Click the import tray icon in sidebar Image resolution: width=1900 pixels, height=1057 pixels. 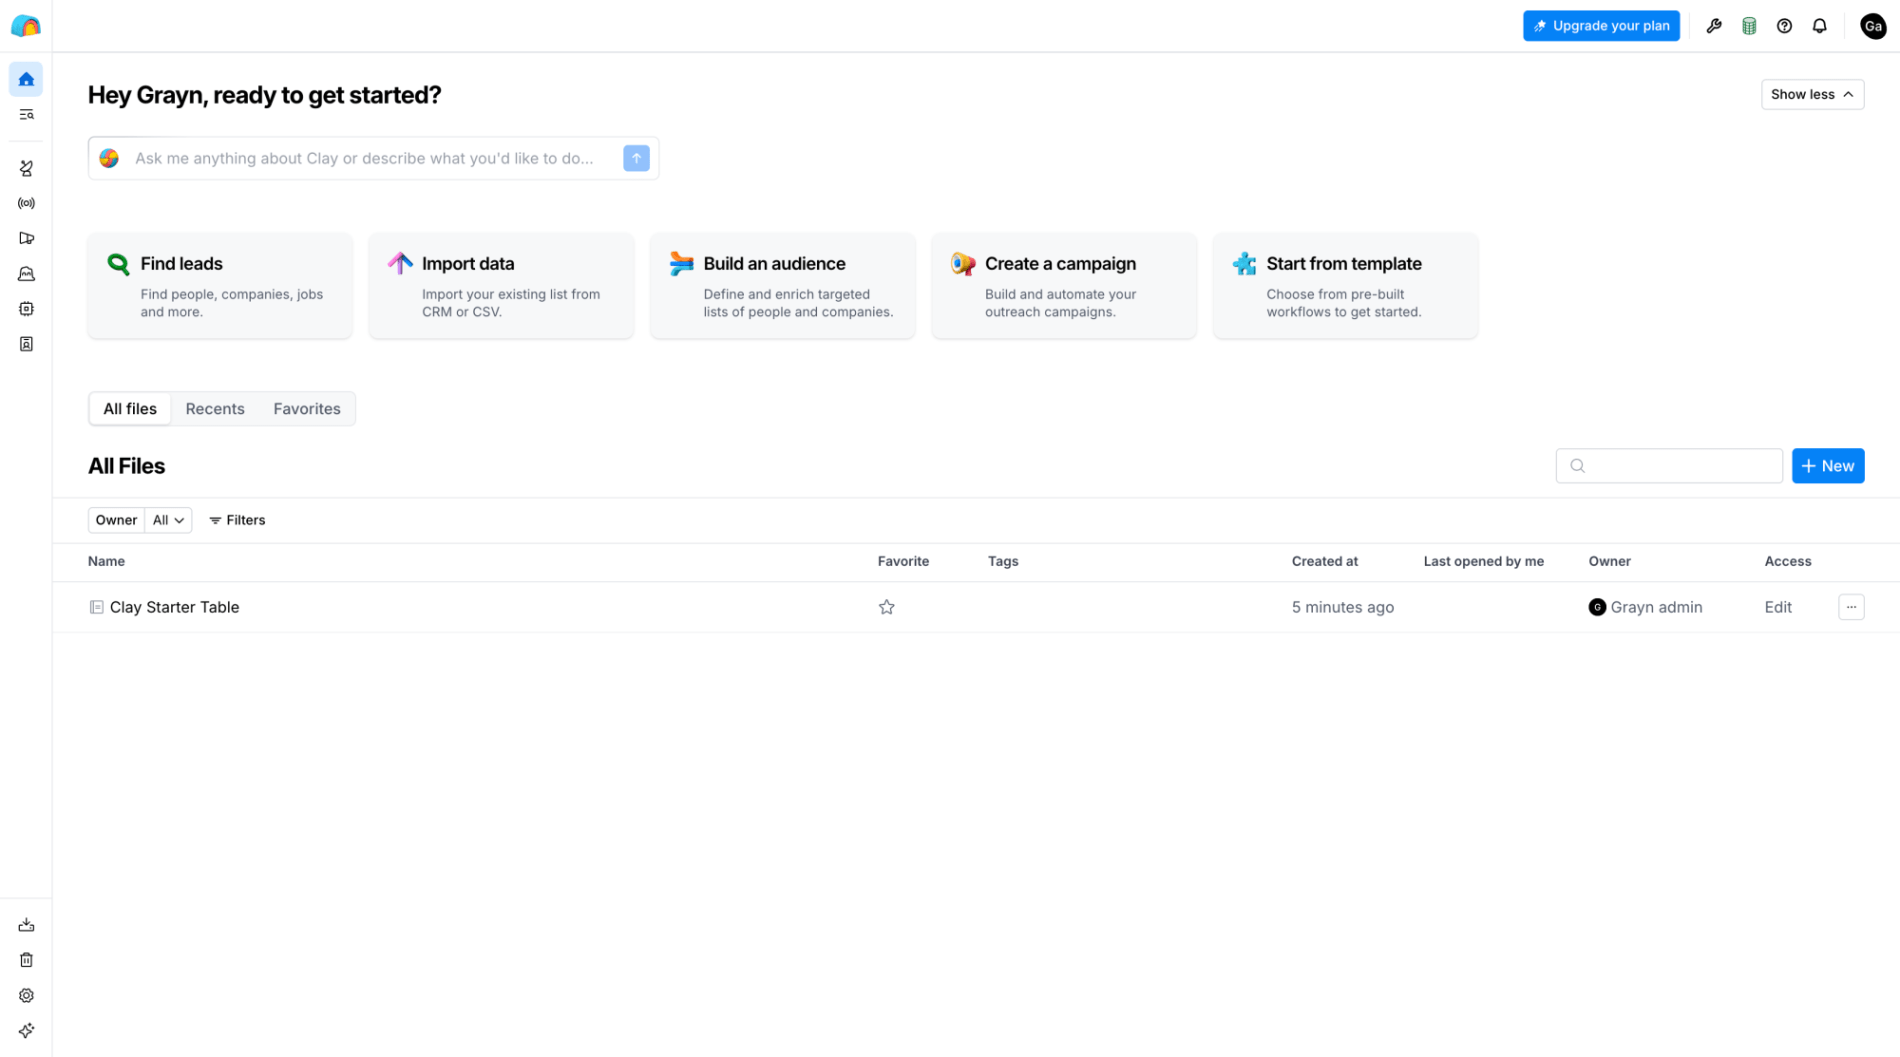pyautogui.click(x=26, y=925)
